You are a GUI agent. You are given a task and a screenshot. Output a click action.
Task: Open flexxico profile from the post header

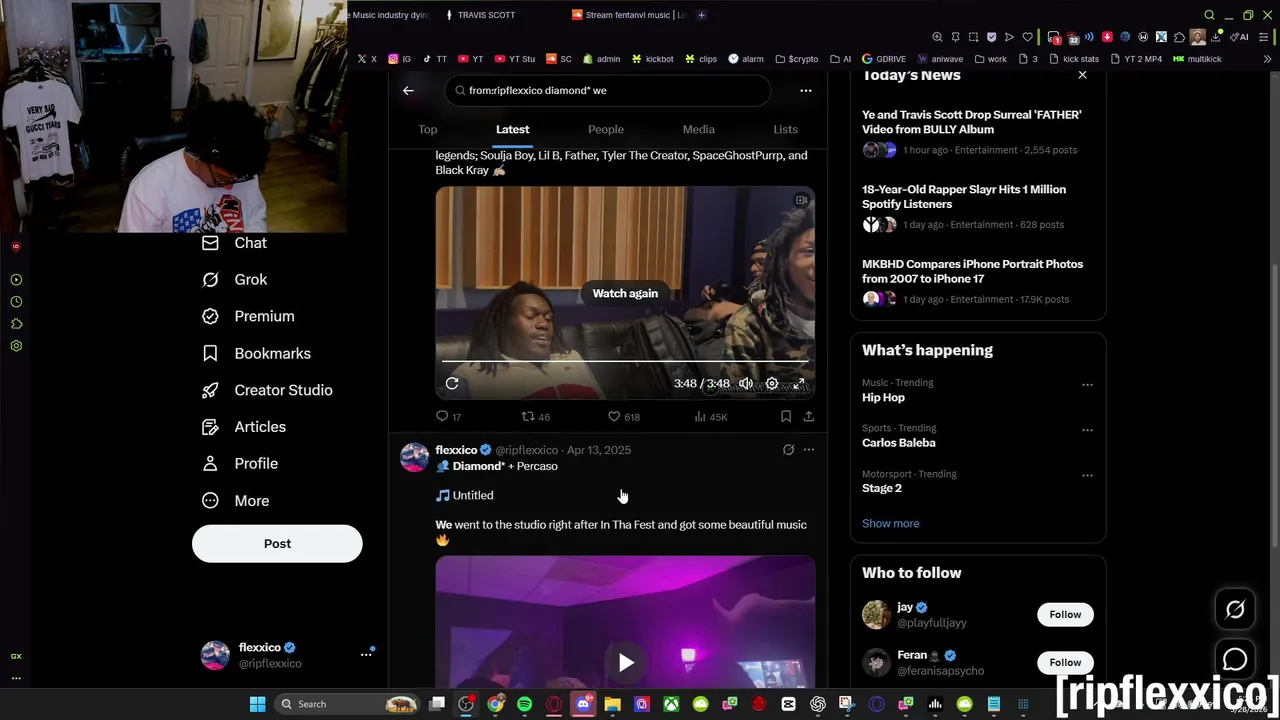pyautogui.click(x=457, y=450)
